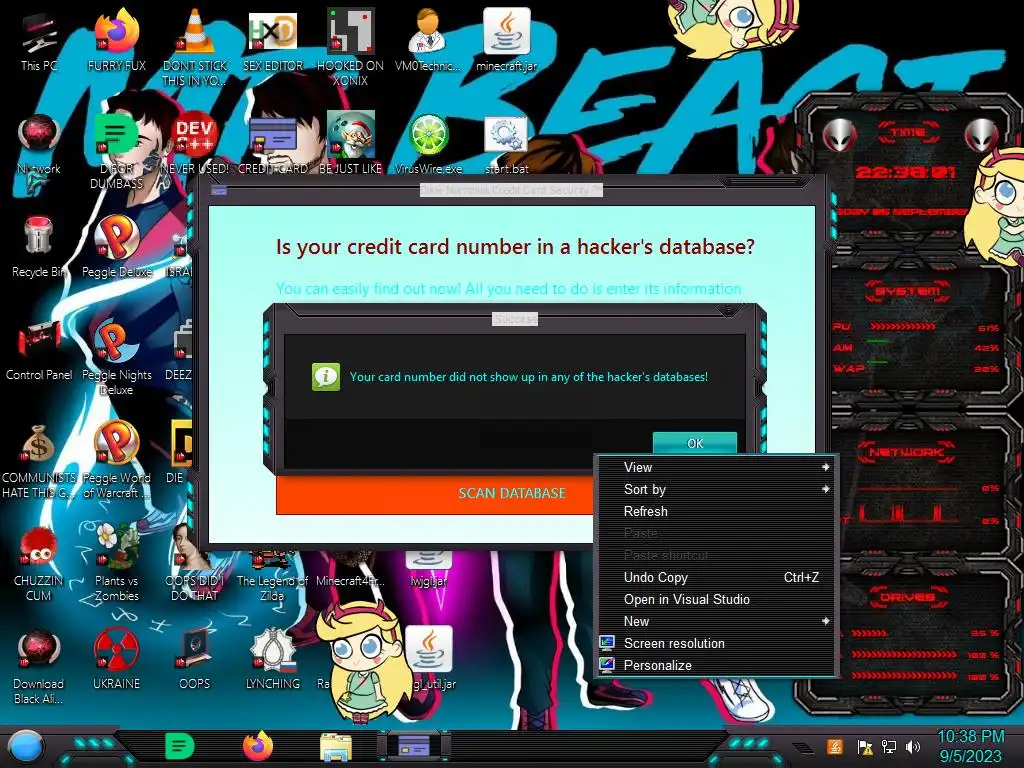Click the volume speaker tray icon
Viewport: 1024px width, 768px height.
[913, 747]
